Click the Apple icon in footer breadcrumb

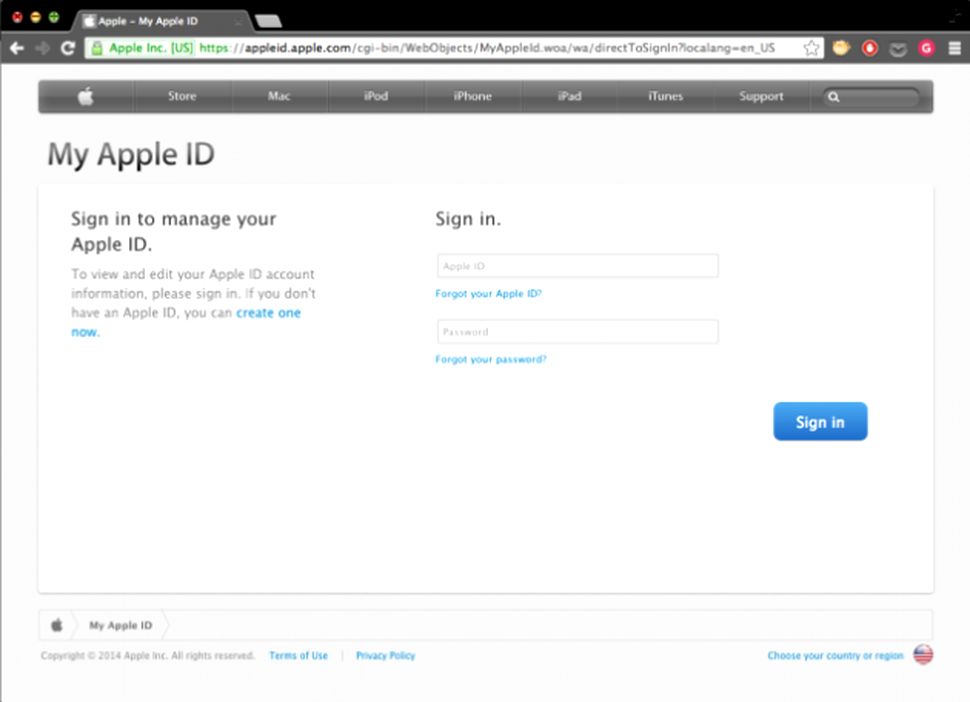(x=57, y=625)
